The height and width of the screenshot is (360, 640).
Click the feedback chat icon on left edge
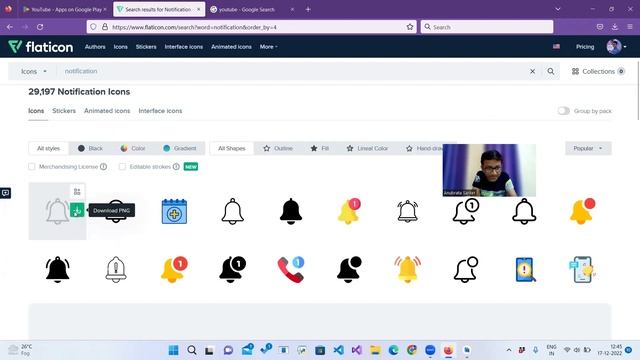[x=5, y=193]
